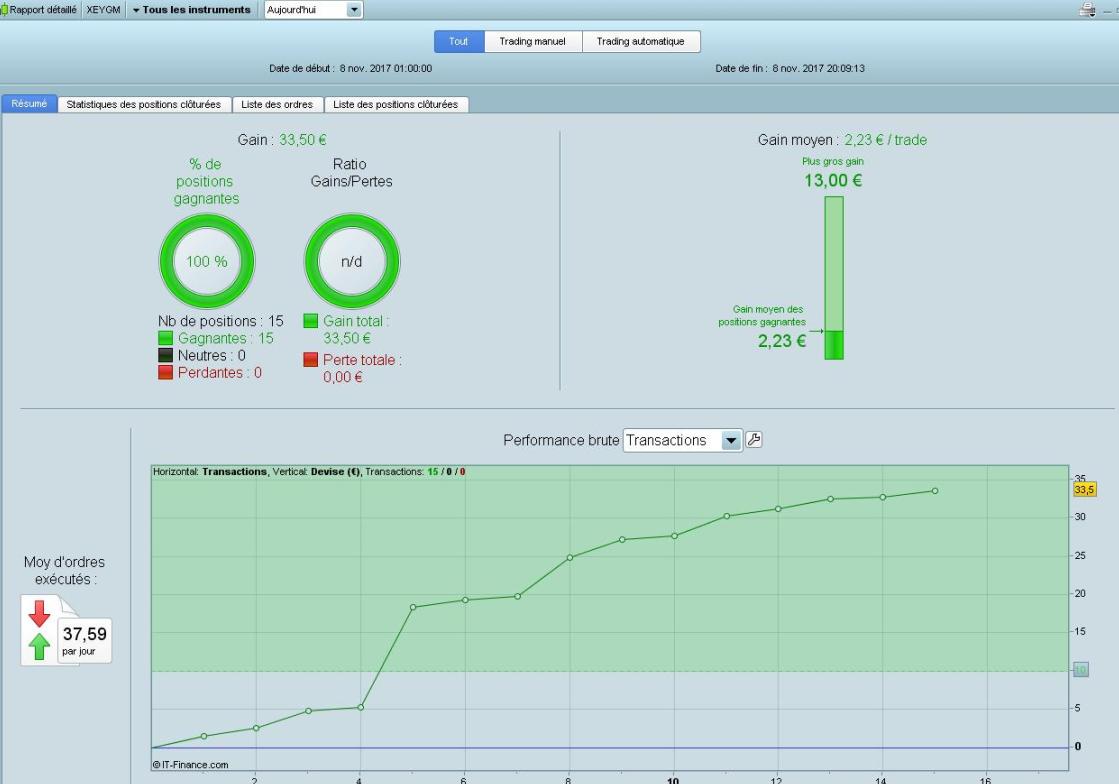Click the printer icon in top-right corner
Viewport: 1119px width, 784px height.
click(x=1087, y=9)
